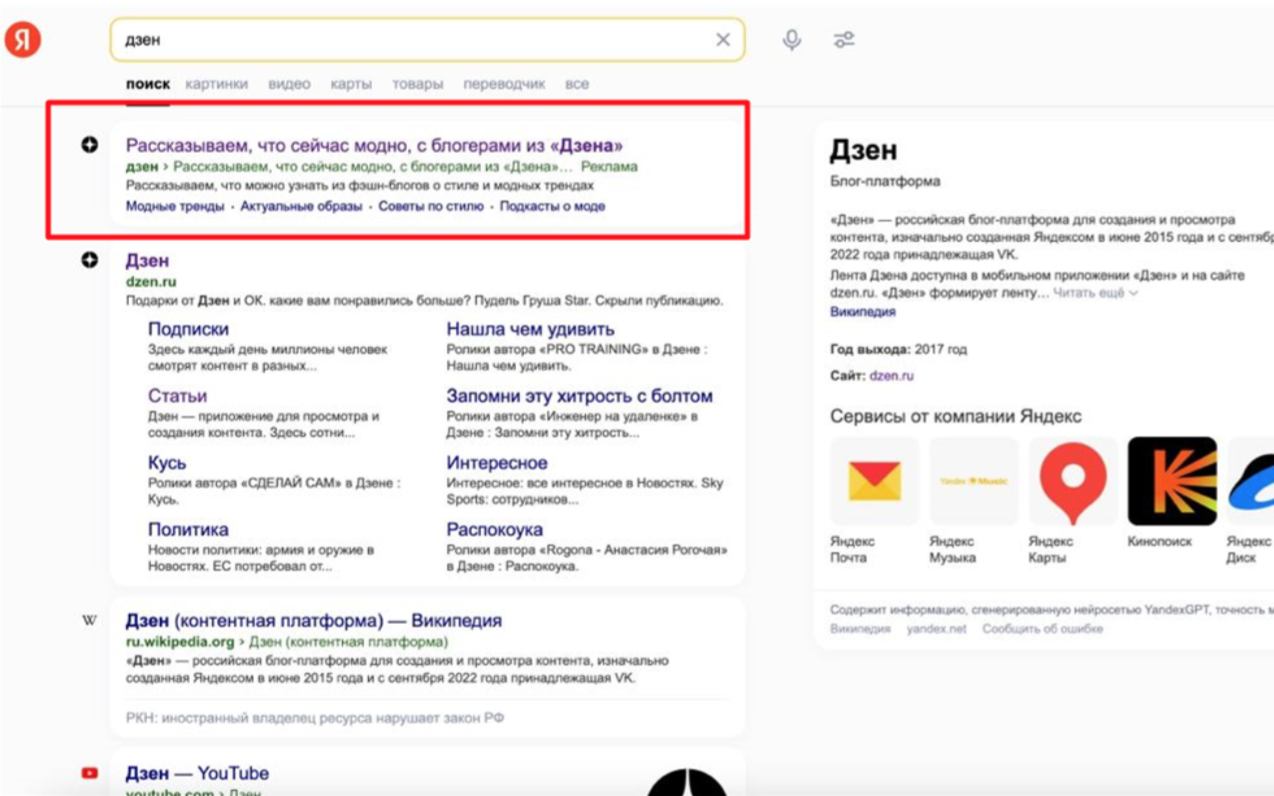Click the Yandex logo icon

(x=22, y=40)
